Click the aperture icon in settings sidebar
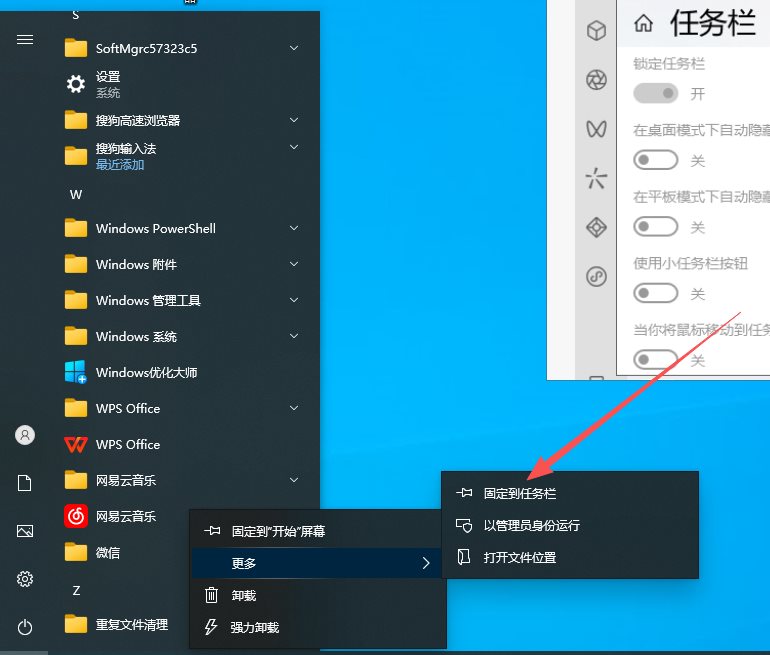The image size is (770, 655). click(596, 80)
